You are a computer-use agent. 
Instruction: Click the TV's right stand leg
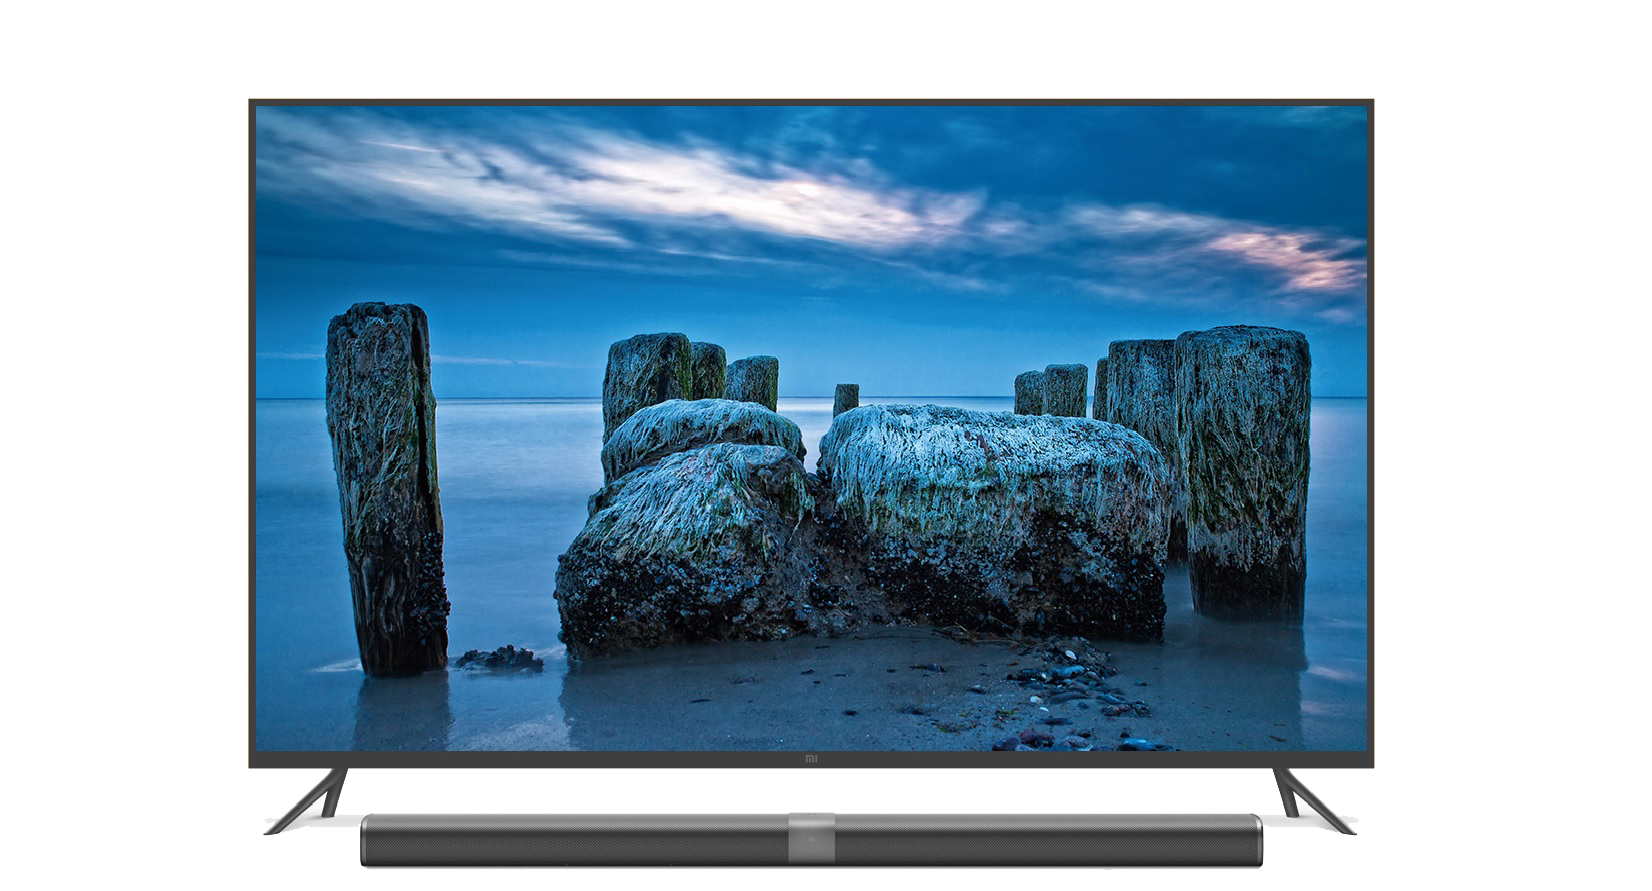(1314, 800)
